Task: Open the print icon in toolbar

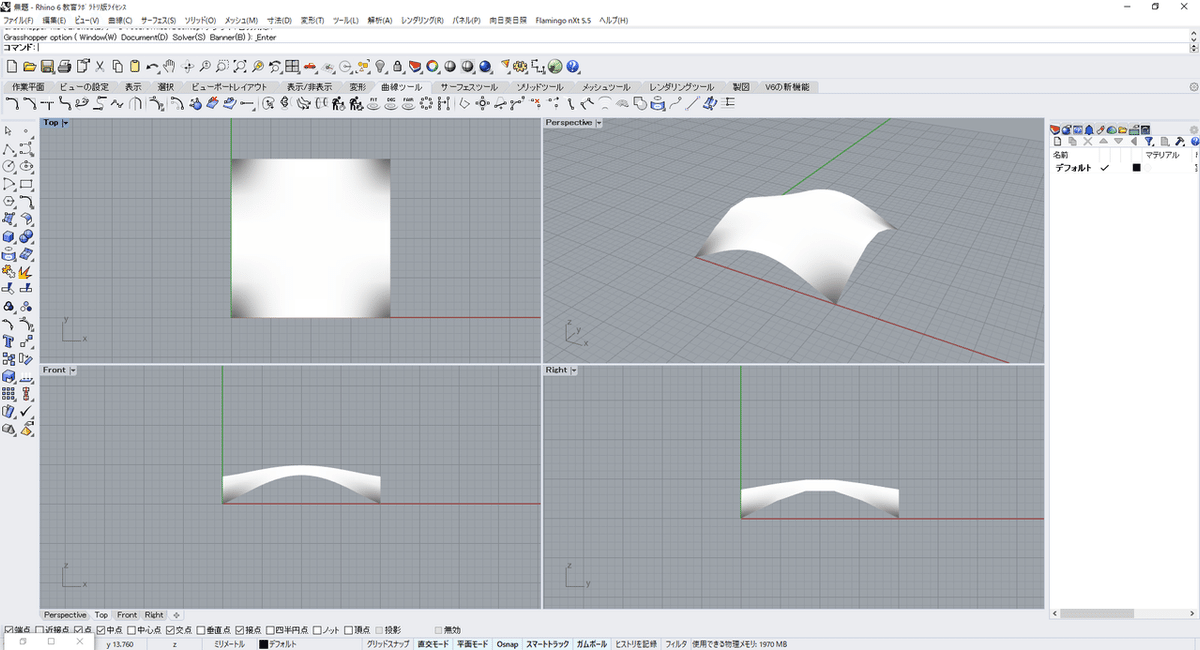Action: (63, 67)
